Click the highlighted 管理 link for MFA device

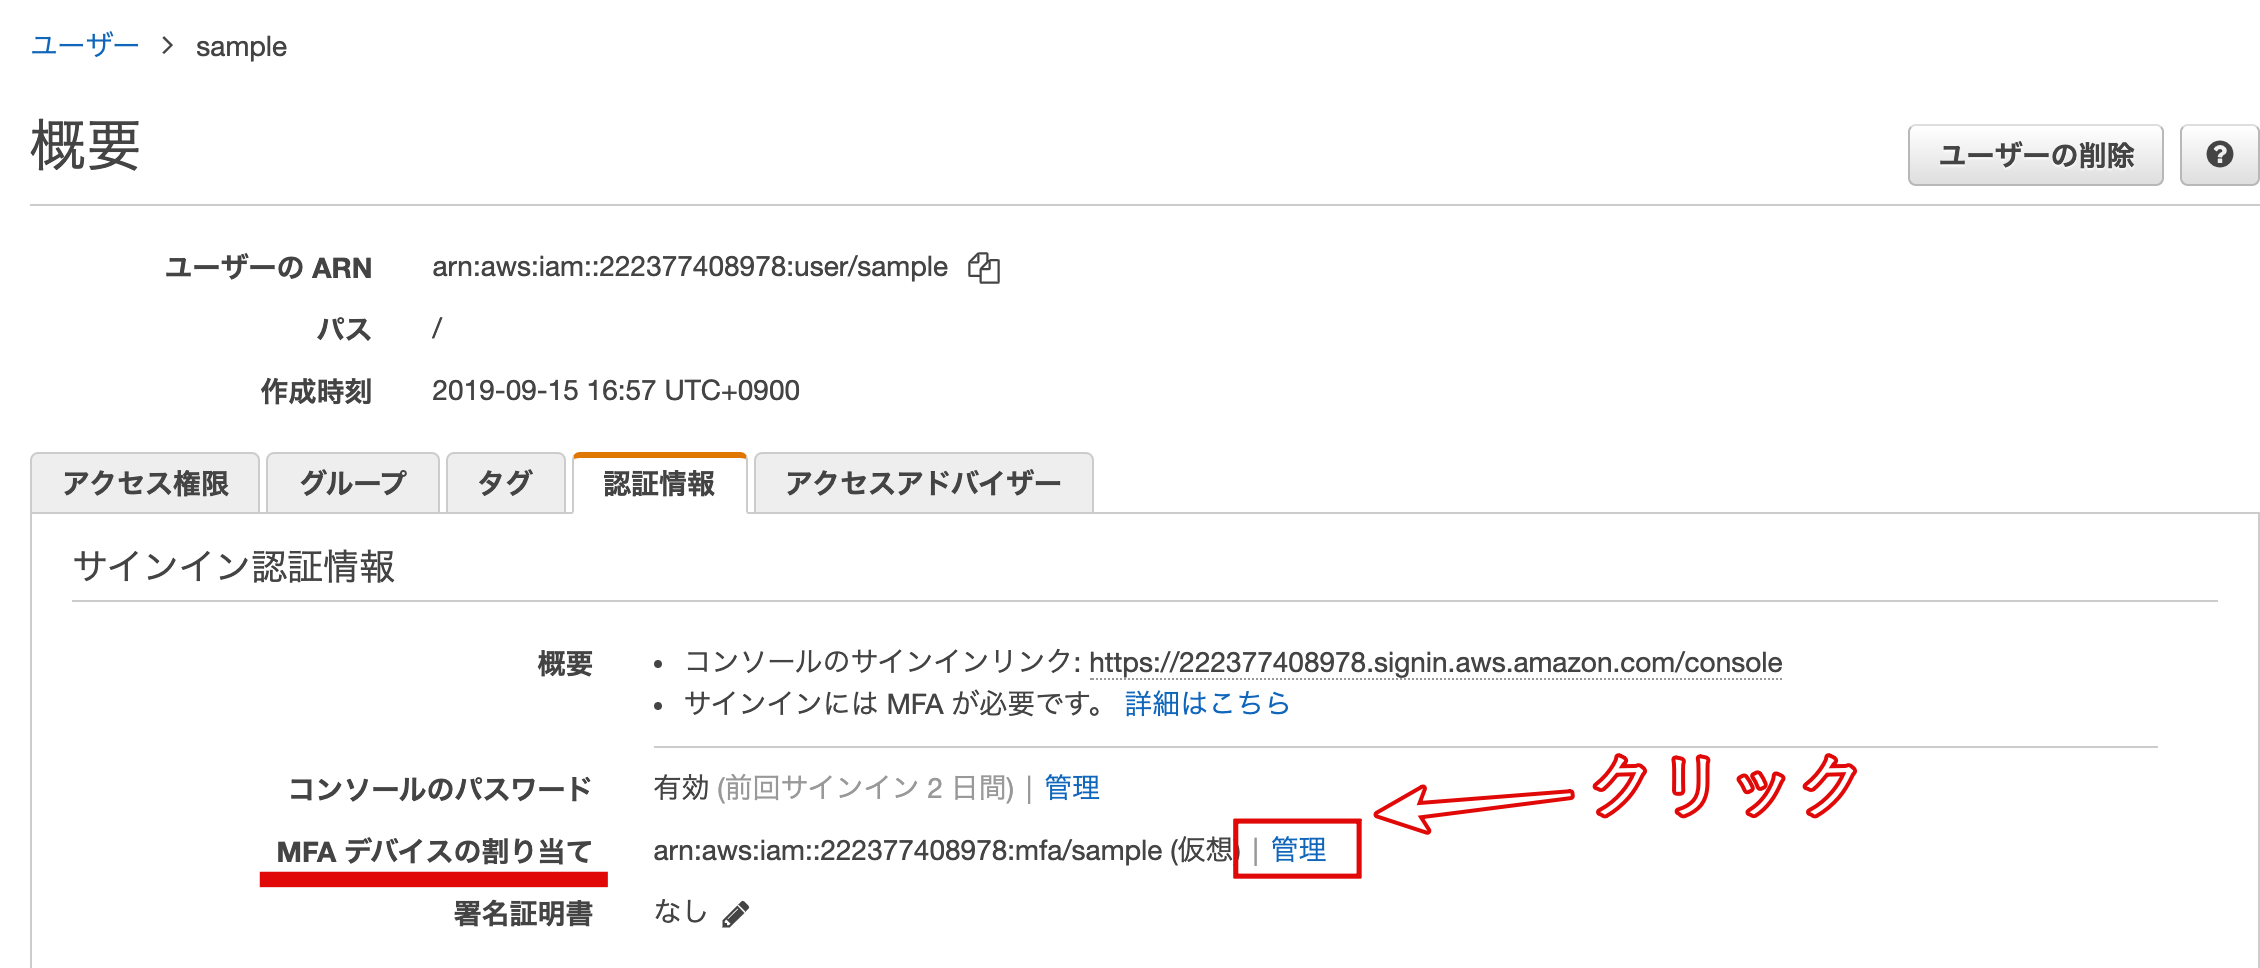(1297, 850)
